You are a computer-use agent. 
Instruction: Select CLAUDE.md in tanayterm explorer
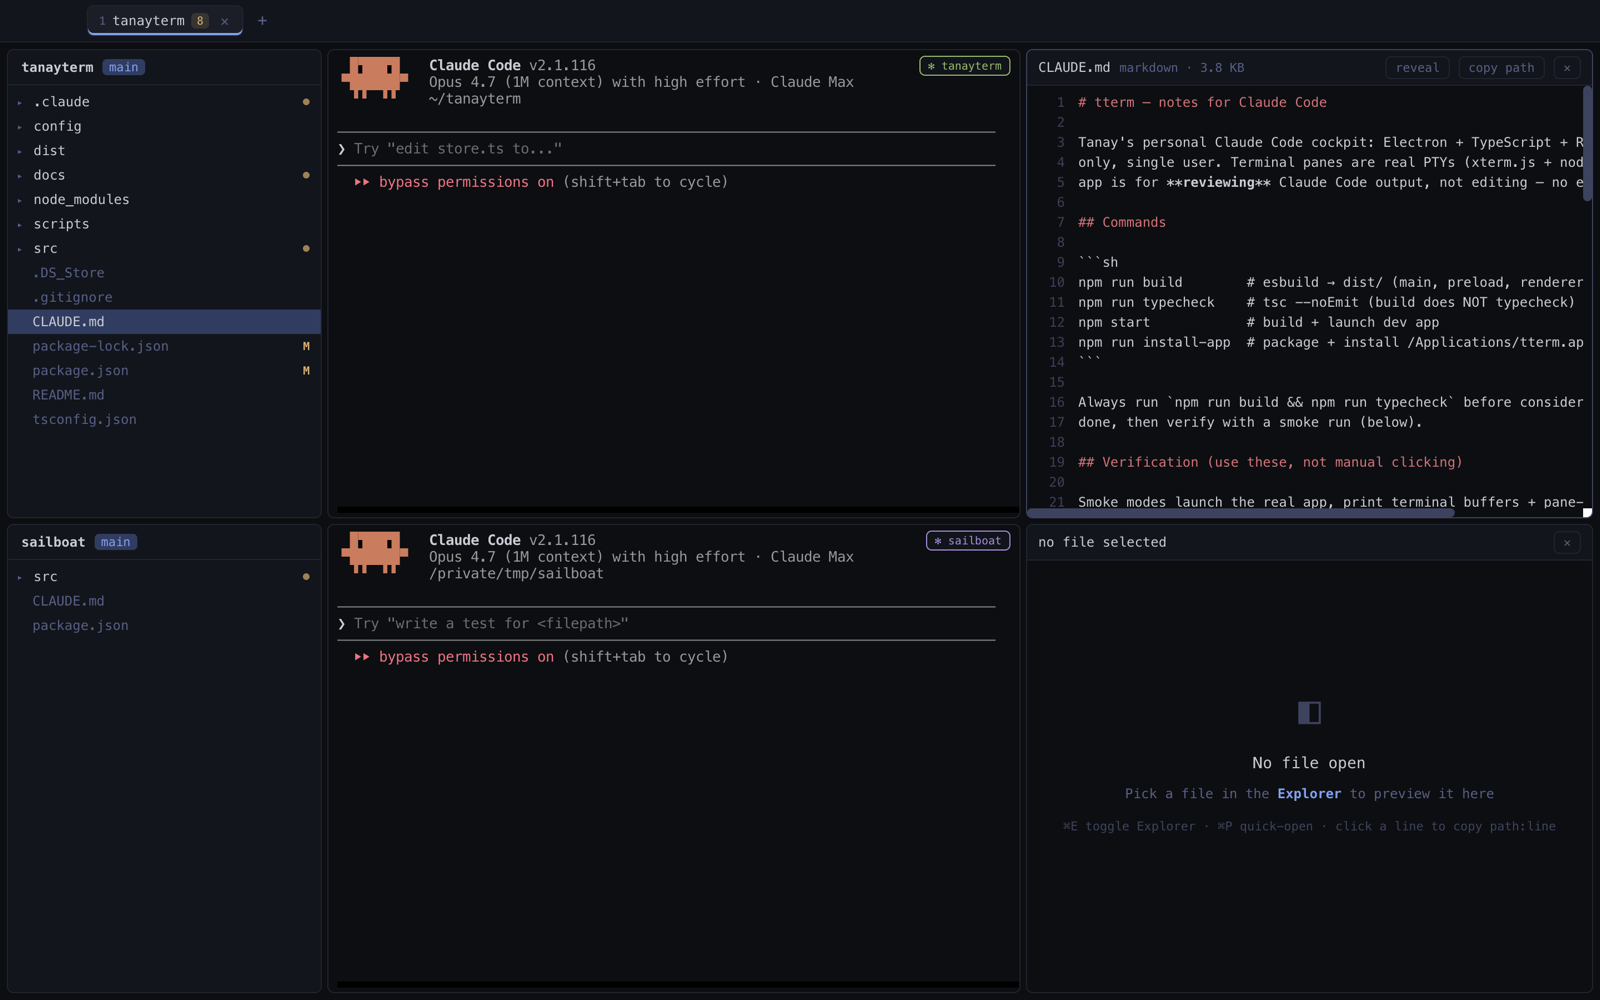click(x=164, y=322)
